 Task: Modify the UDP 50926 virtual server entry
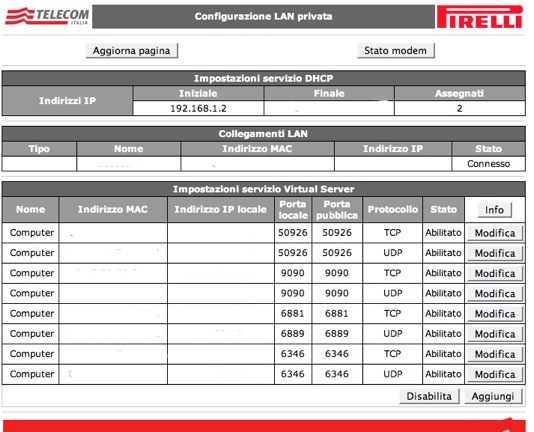[495, 253]
